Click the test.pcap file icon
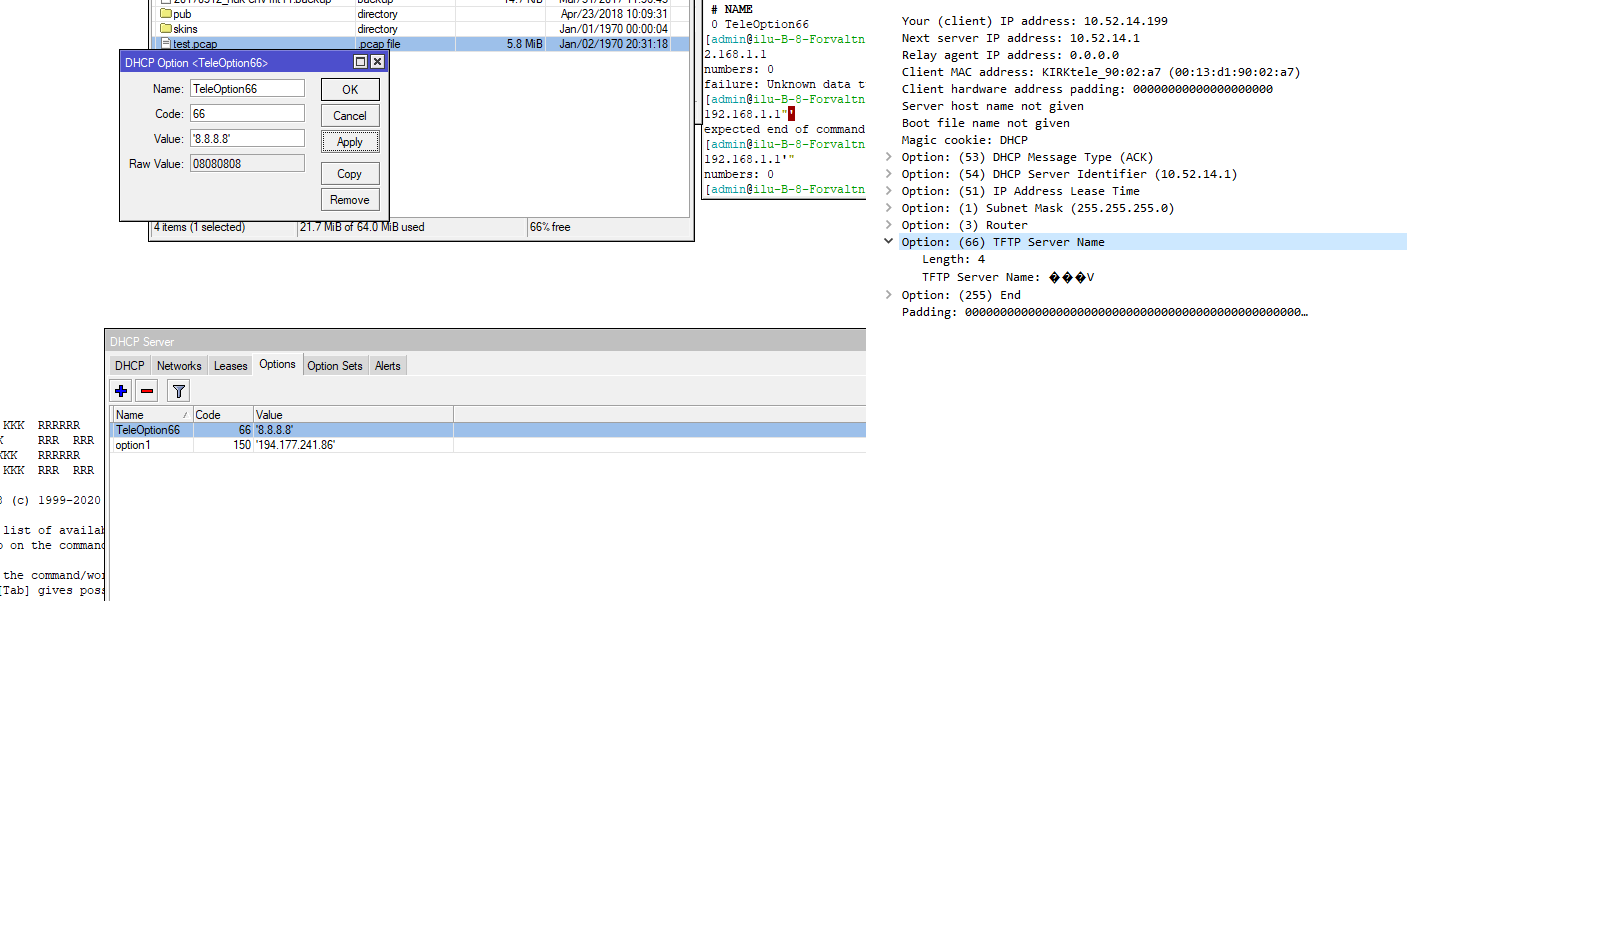This screenshot has width=1606, height=935. [x=166, y=44]
